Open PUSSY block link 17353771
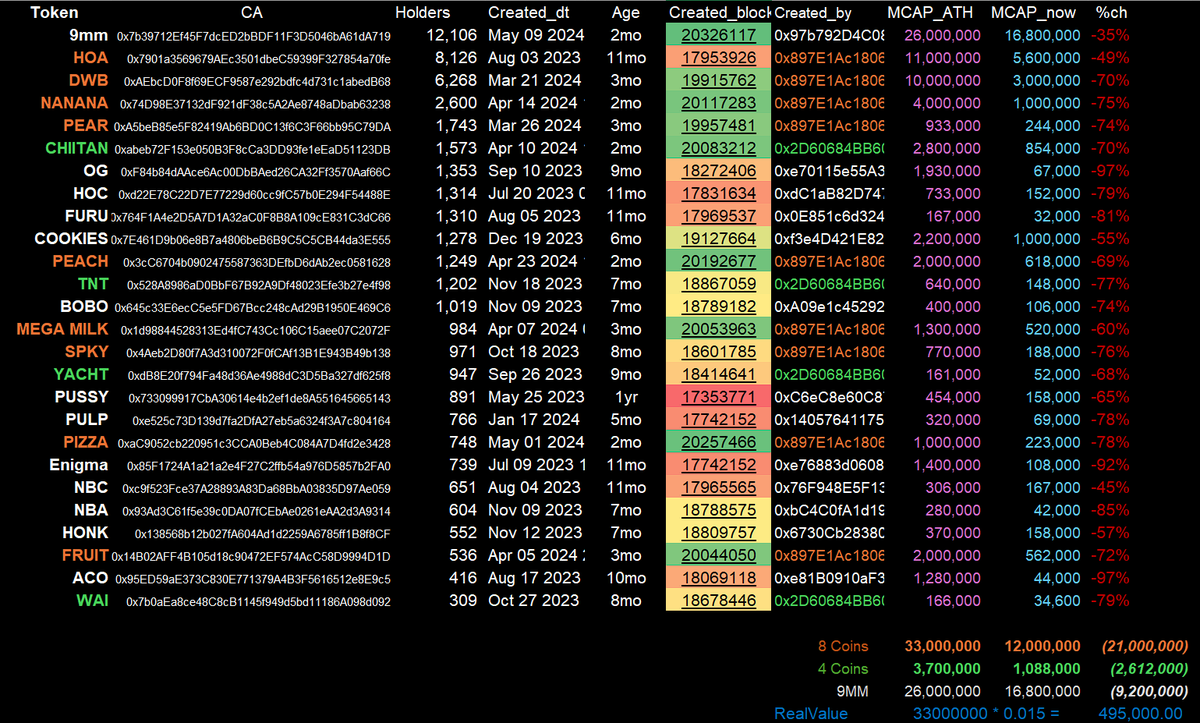The image size is (1200, 723). coord(718,397)
